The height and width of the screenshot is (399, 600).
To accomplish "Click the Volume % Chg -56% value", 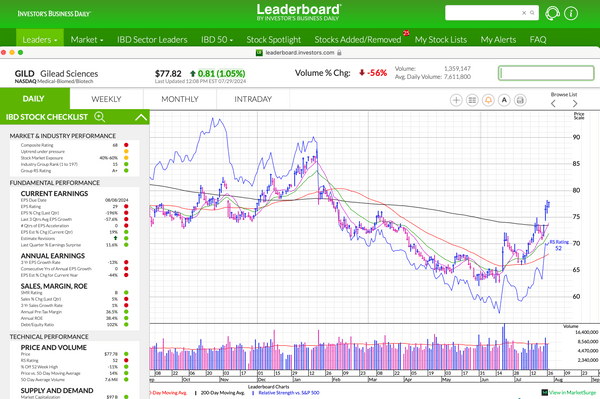I will click(373, 73).
